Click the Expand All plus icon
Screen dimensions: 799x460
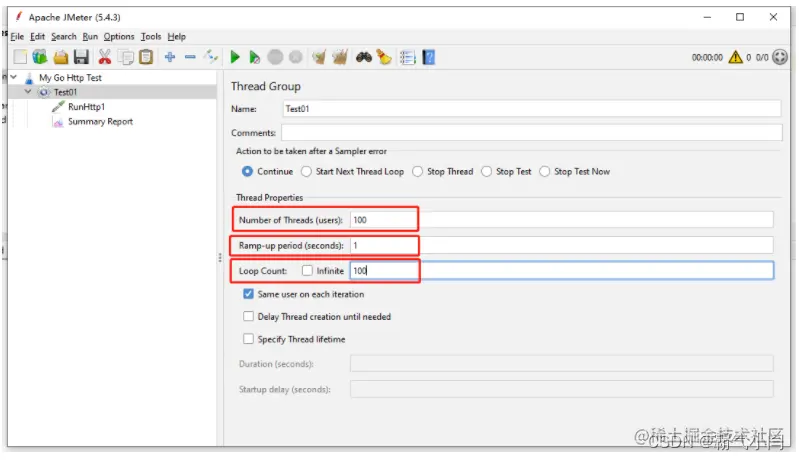pos(170,57)
